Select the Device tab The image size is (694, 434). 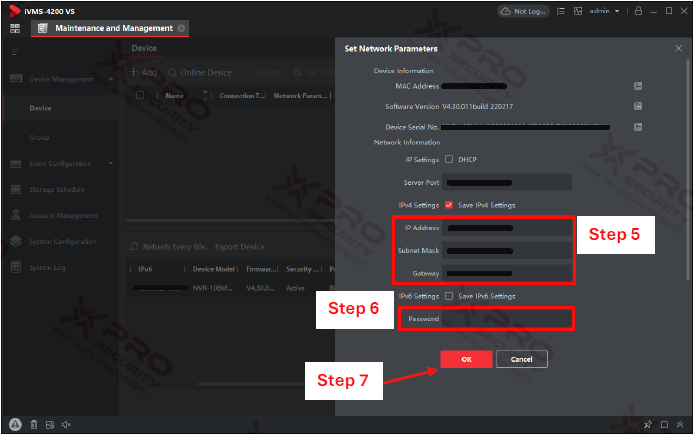click(144, 48)
